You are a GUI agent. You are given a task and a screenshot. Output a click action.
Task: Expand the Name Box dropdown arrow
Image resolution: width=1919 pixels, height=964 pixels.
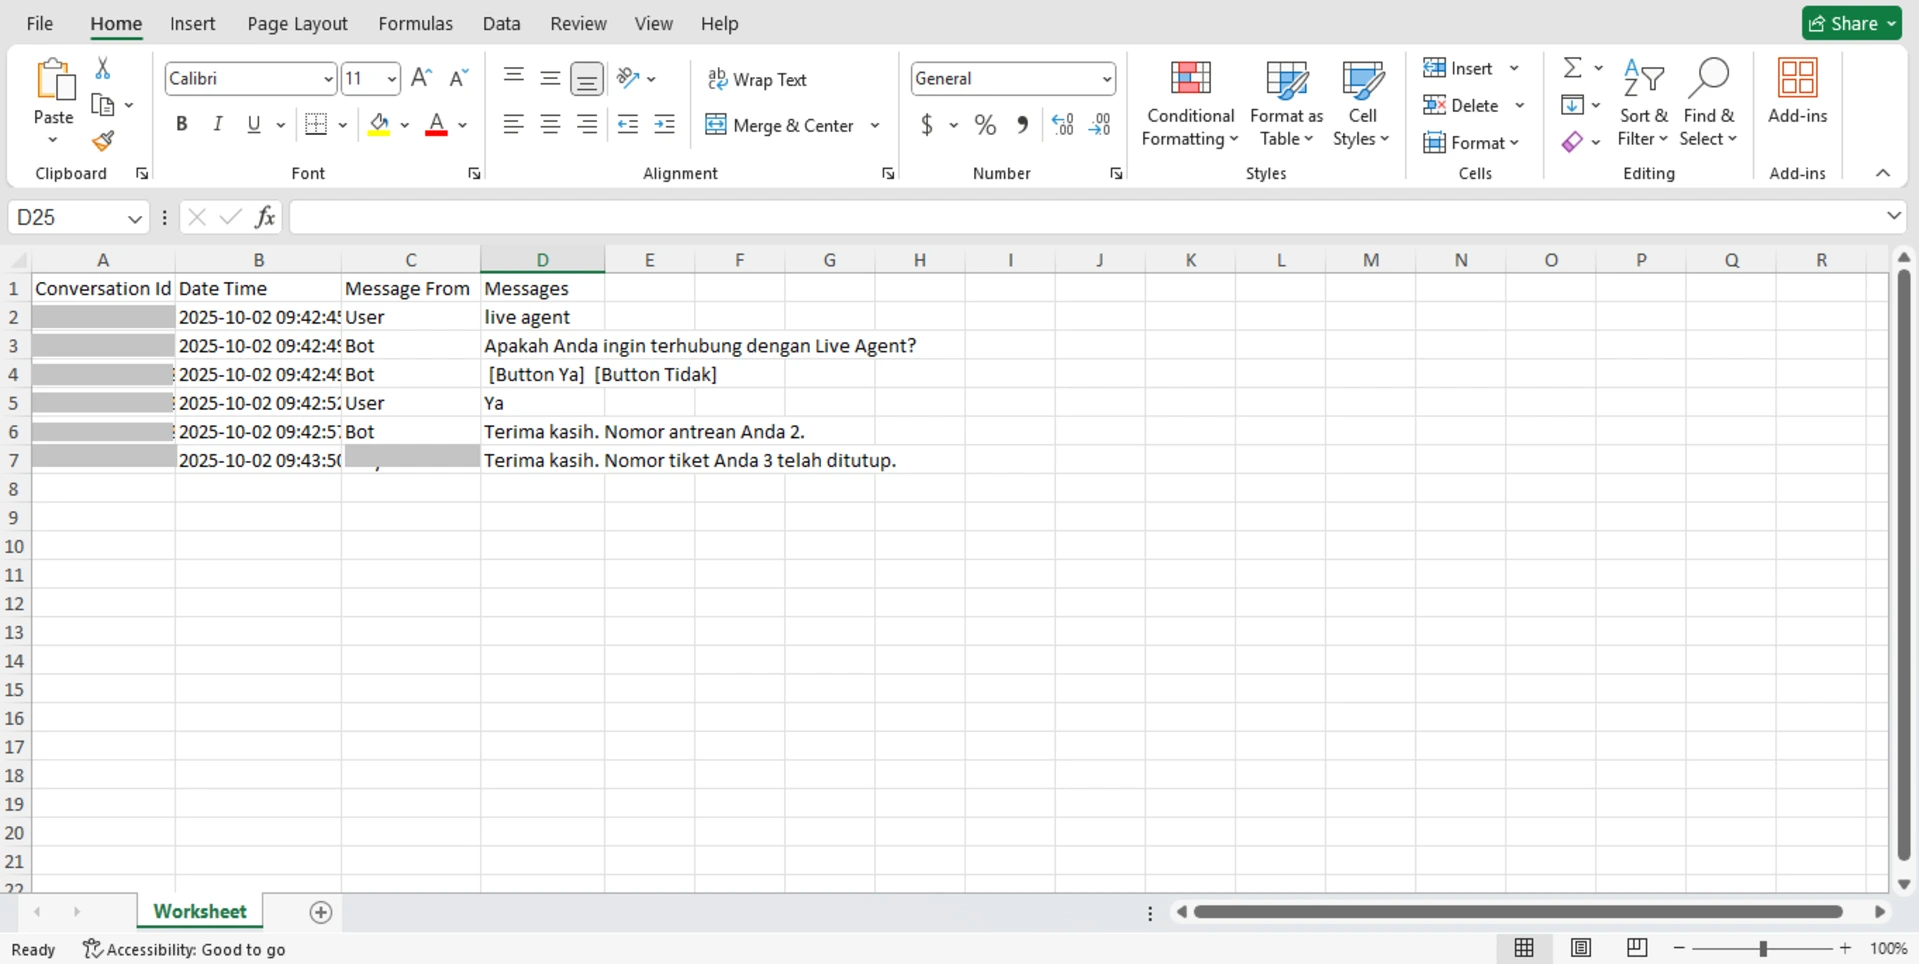pyautogui.click(x=134, y=218)
